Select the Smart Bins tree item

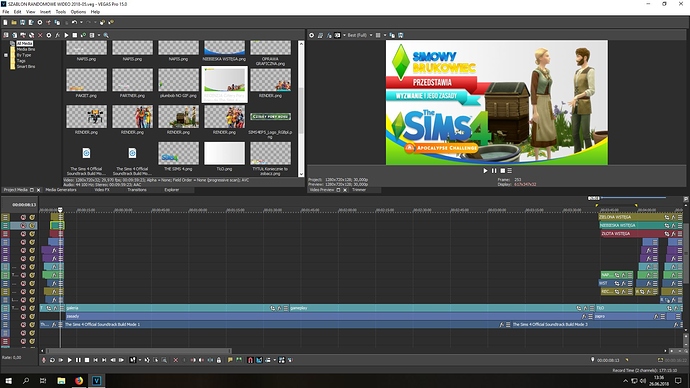(26, 66)
